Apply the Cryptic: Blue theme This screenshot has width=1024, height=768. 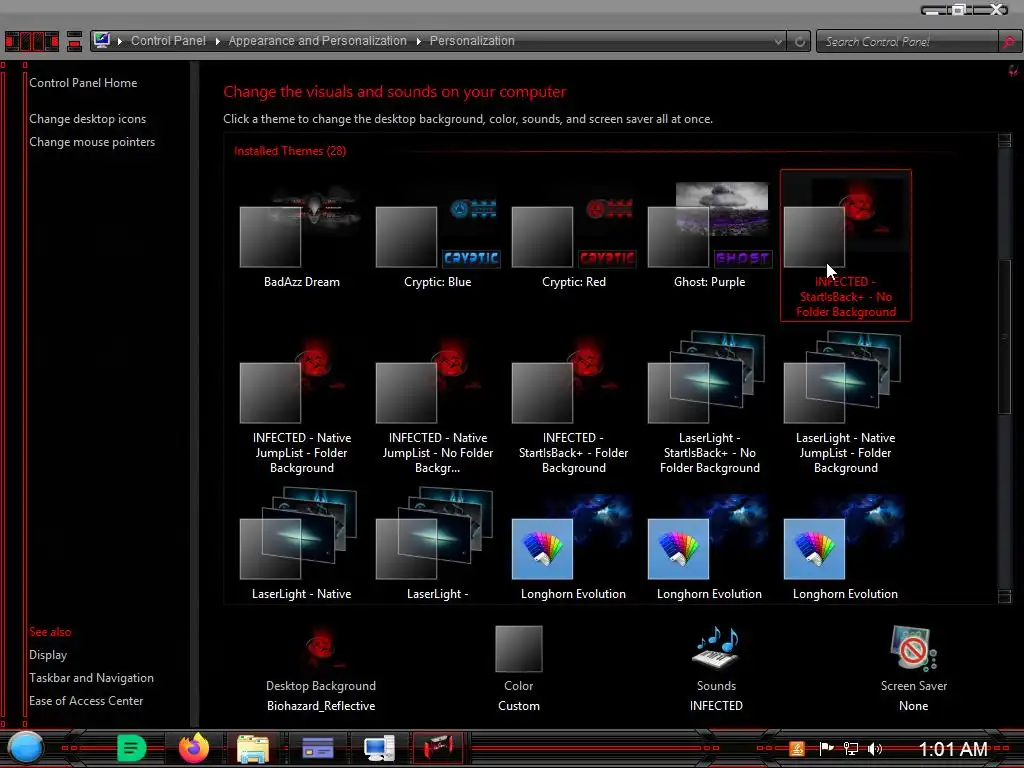click(x=437, y=236)
